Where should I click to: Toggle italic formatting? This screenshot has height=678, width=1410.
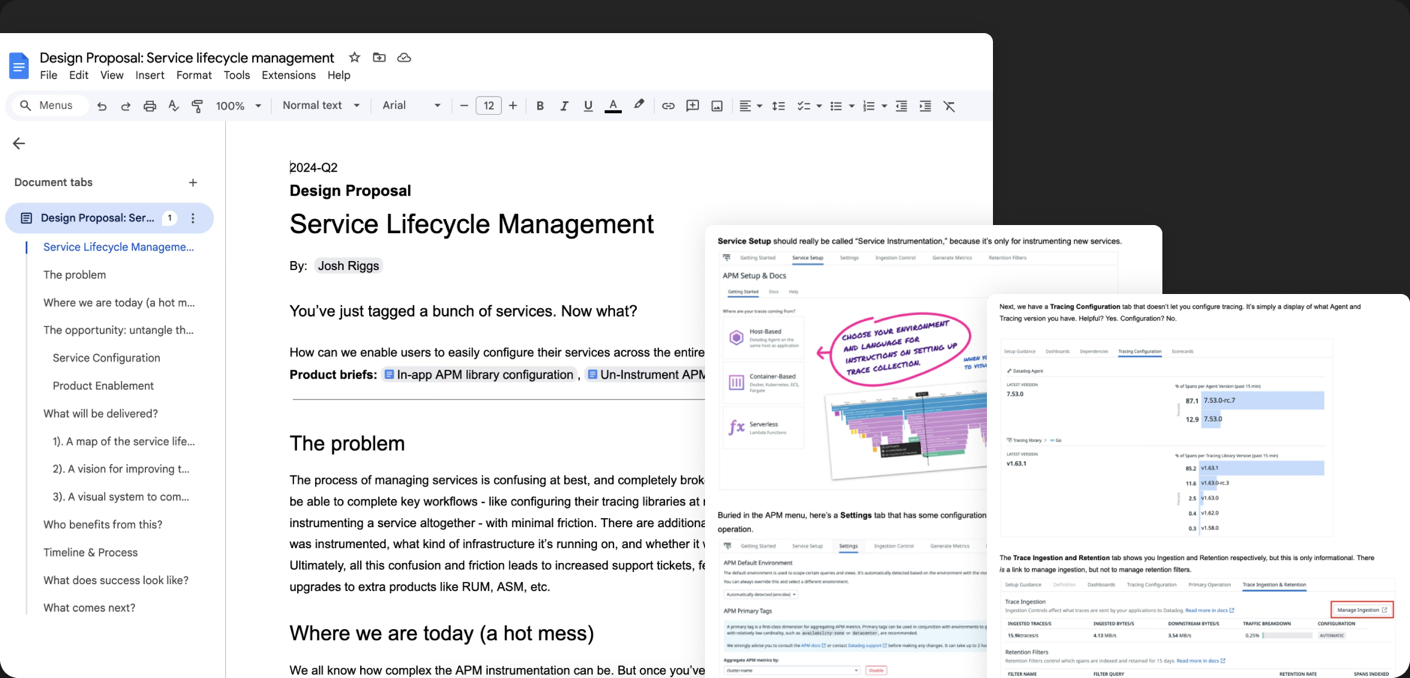pos(564,106)
